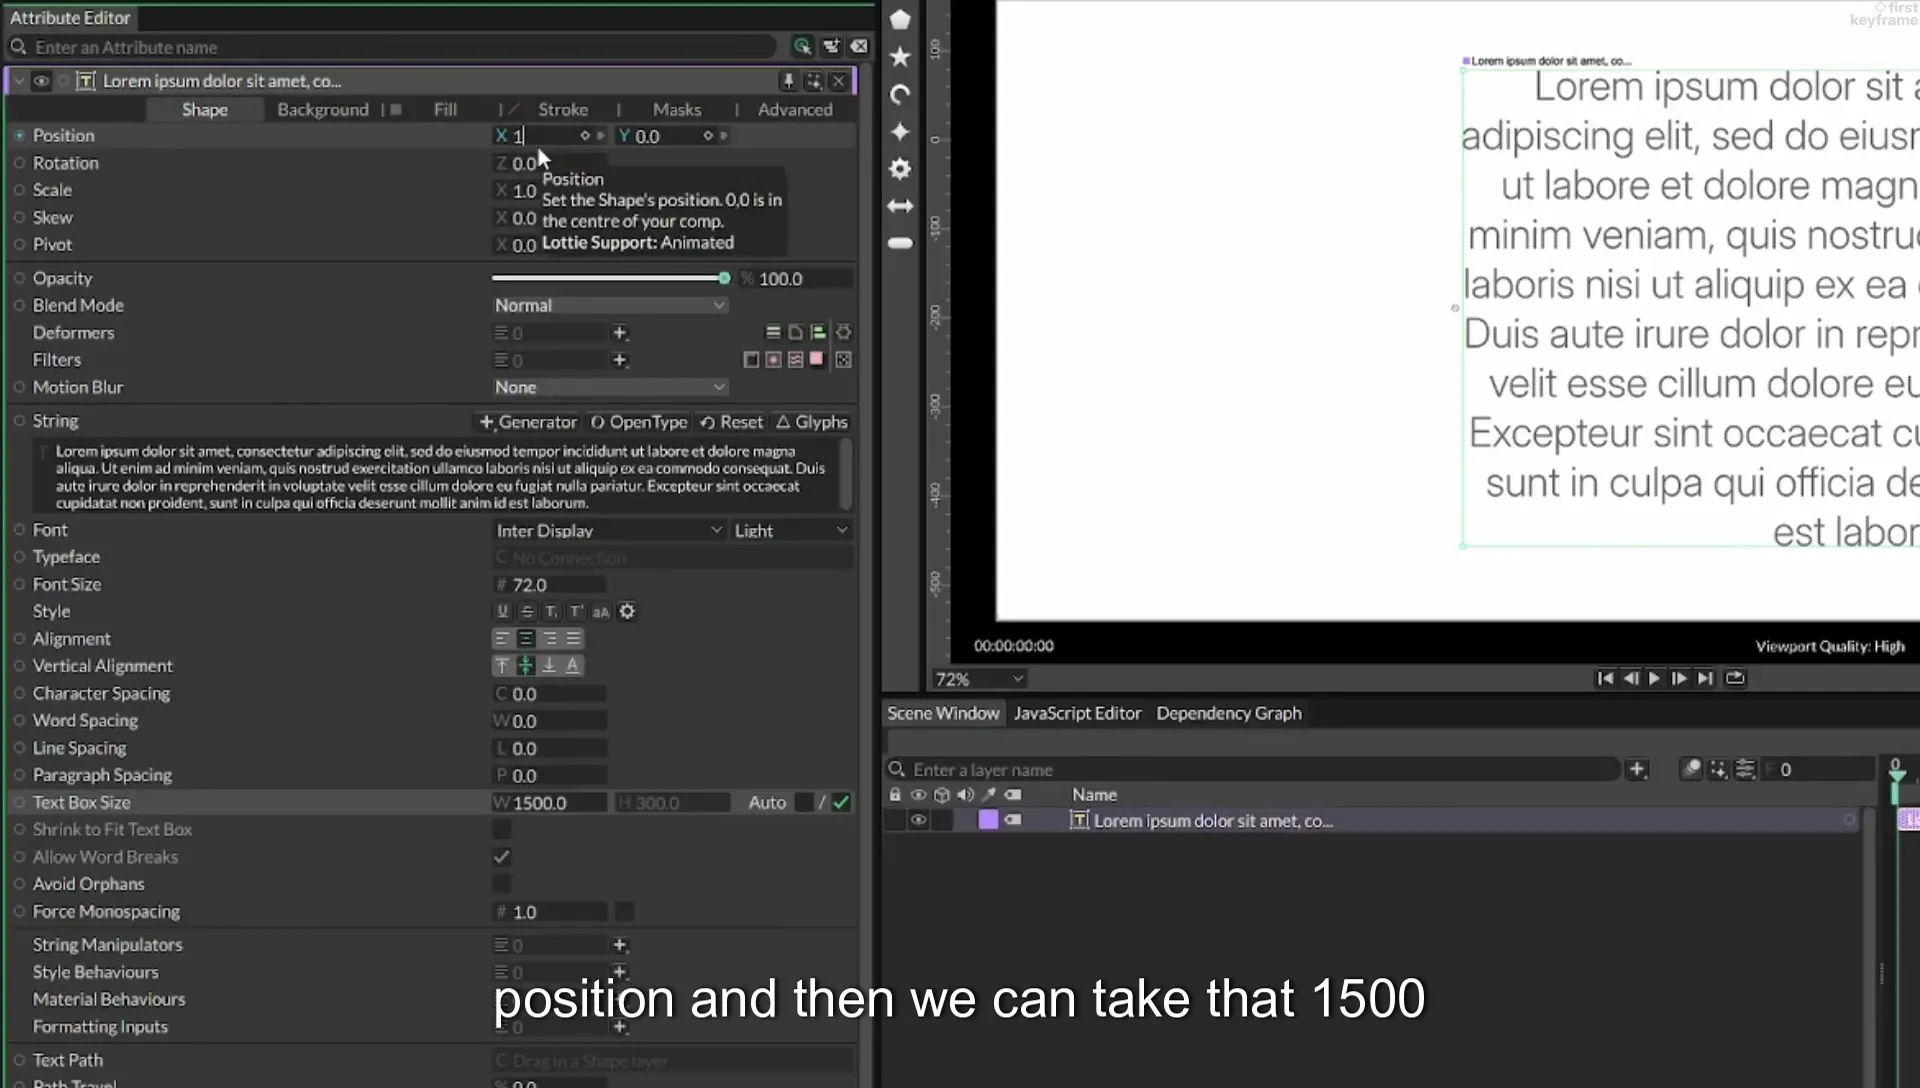Open the JavaScript Editor tab
This screenshot has height=1088, width=1920.
(x=1077, y=713)
